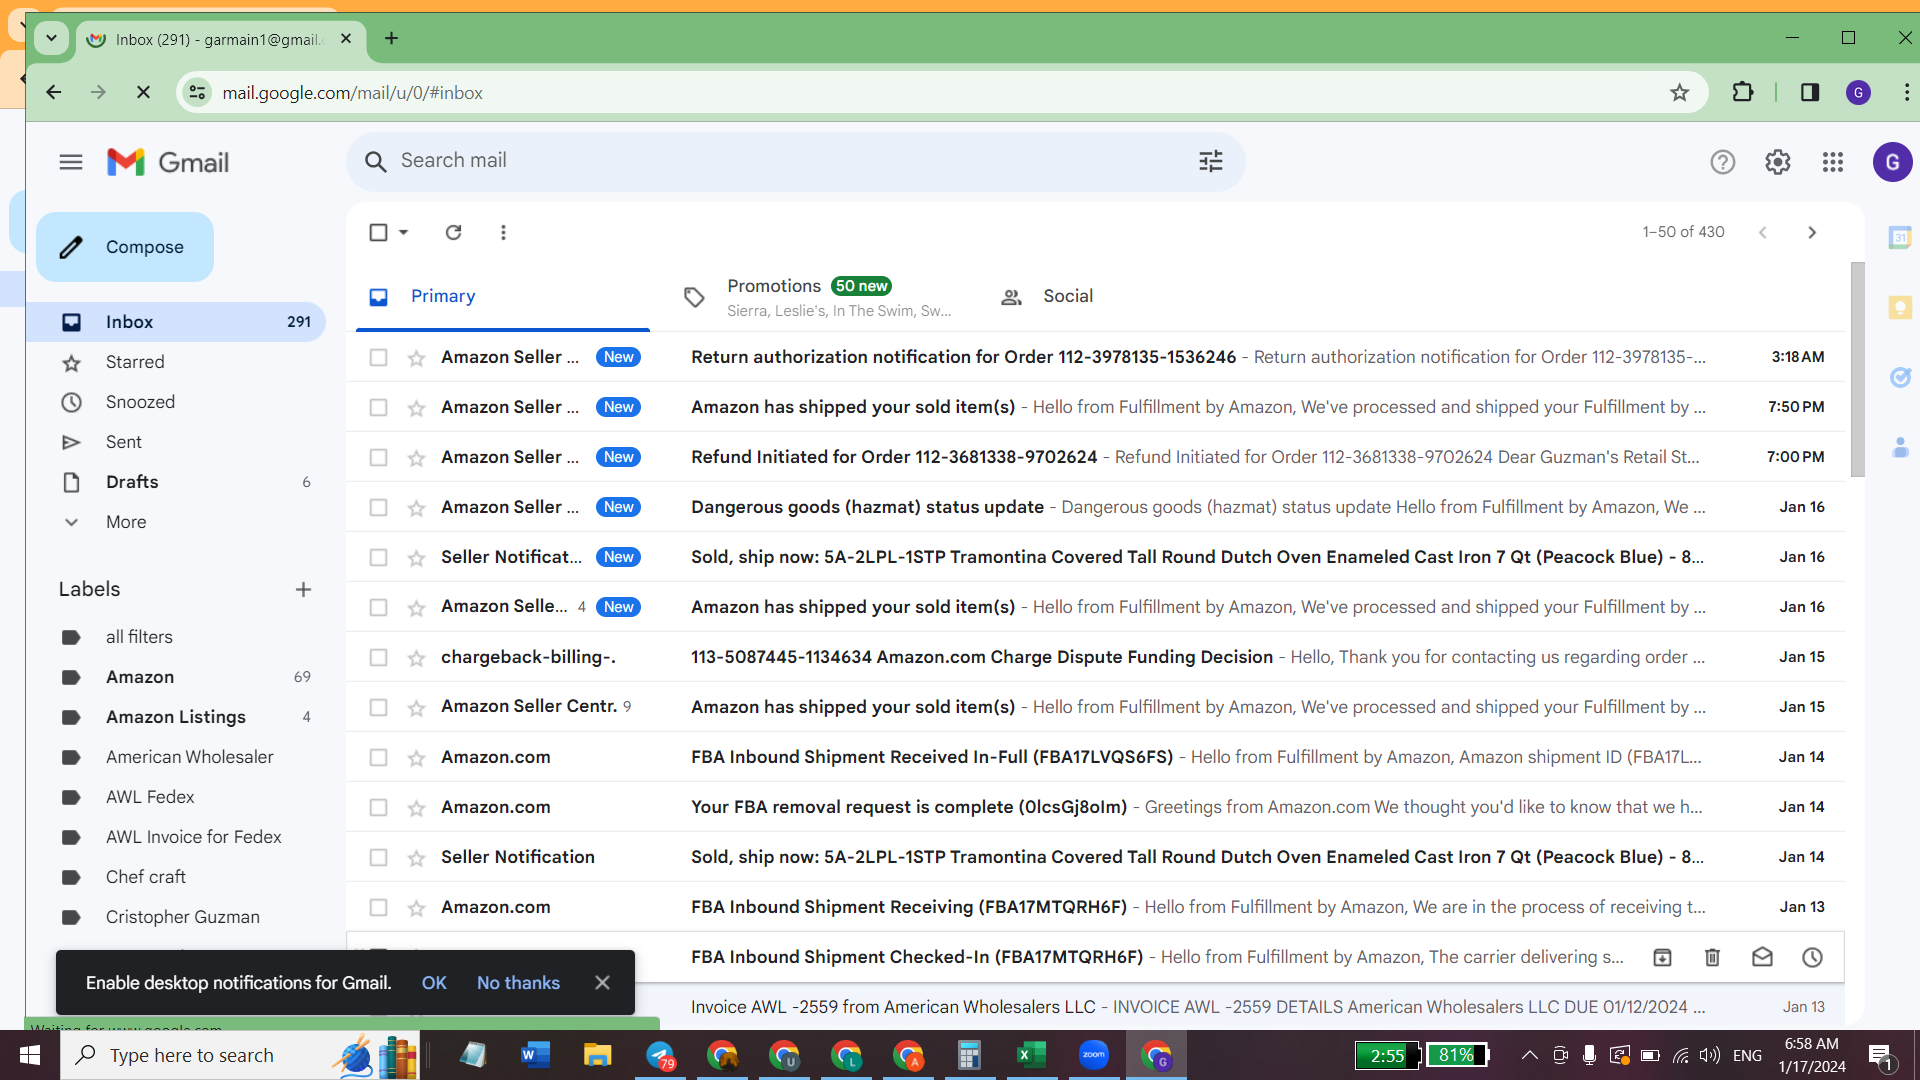Open the Google Tasks side panel icon

point(1900,377)
